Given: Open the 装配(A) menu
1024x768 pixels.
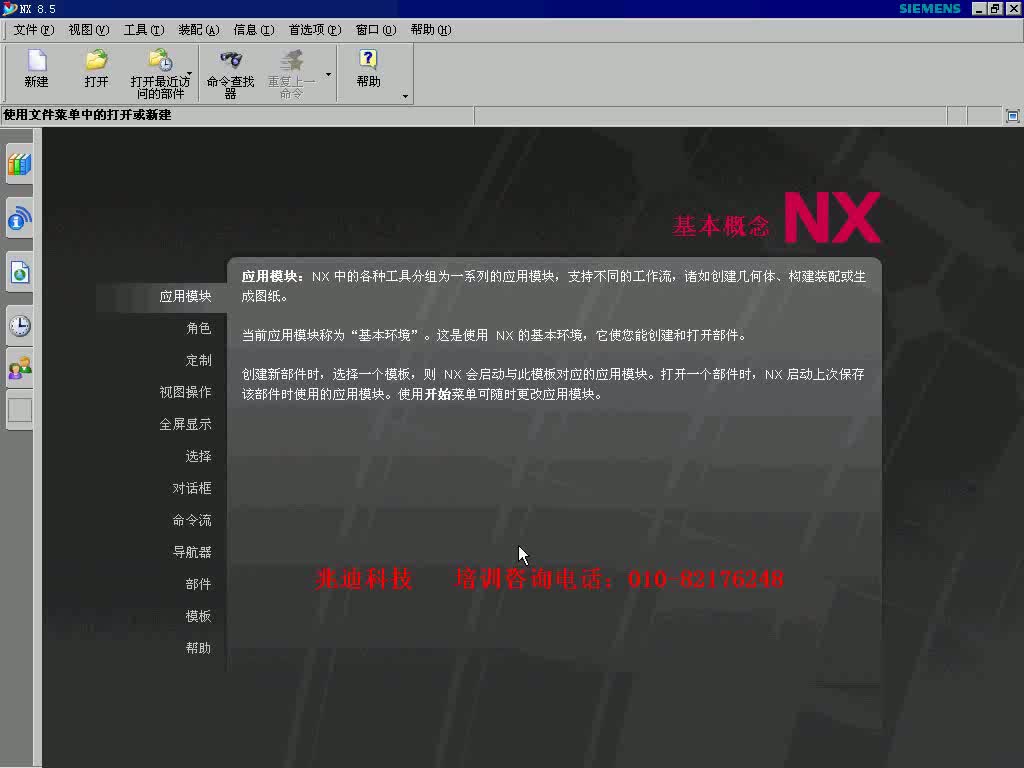Looking at the screenshot, I should [199, 30].
